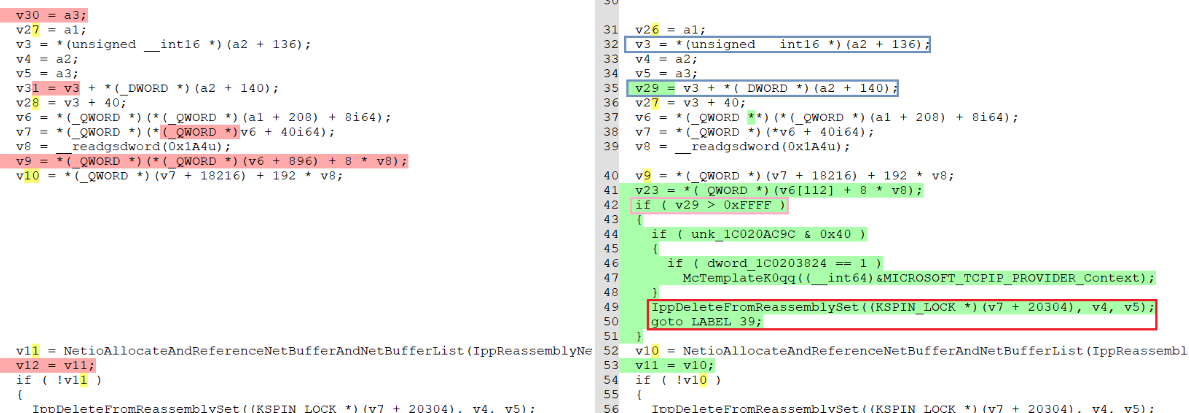This screenshot has height=413, width=1189.
Task: Click the 'goto LABEL_39;' statement
Action: pos(705,321)
